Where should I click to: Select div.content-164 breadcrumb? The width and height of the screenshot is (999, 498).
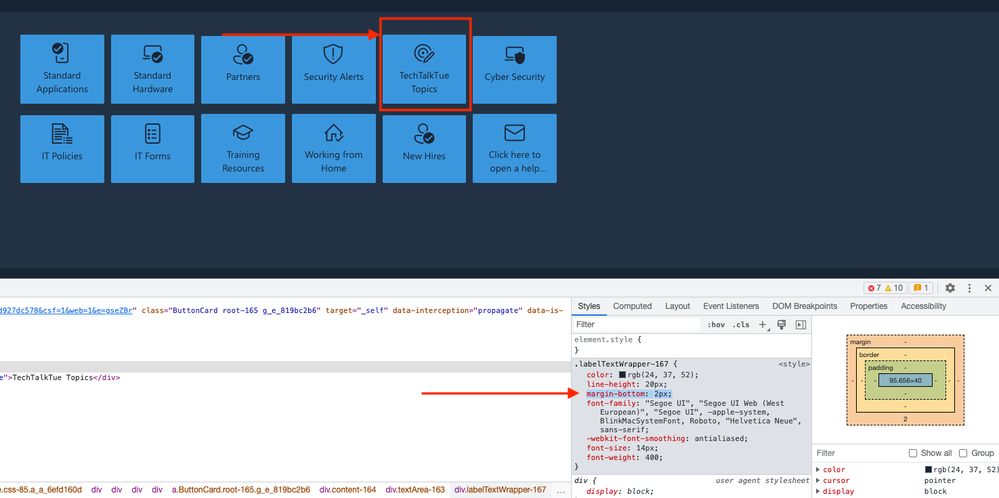pos(347,490)
